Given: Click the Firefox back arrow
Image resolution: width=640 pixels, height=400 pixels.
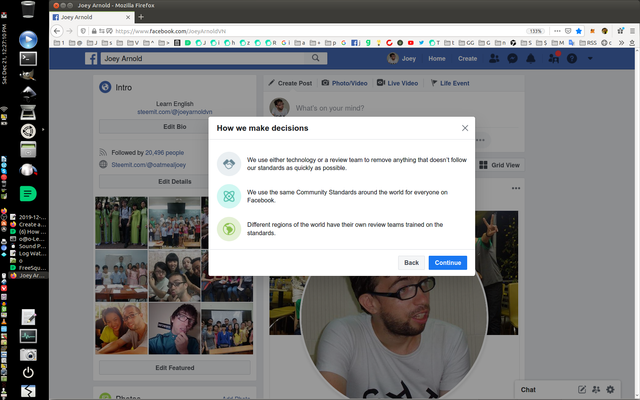Looking at the screenshot, I should [x=57, y=31].
